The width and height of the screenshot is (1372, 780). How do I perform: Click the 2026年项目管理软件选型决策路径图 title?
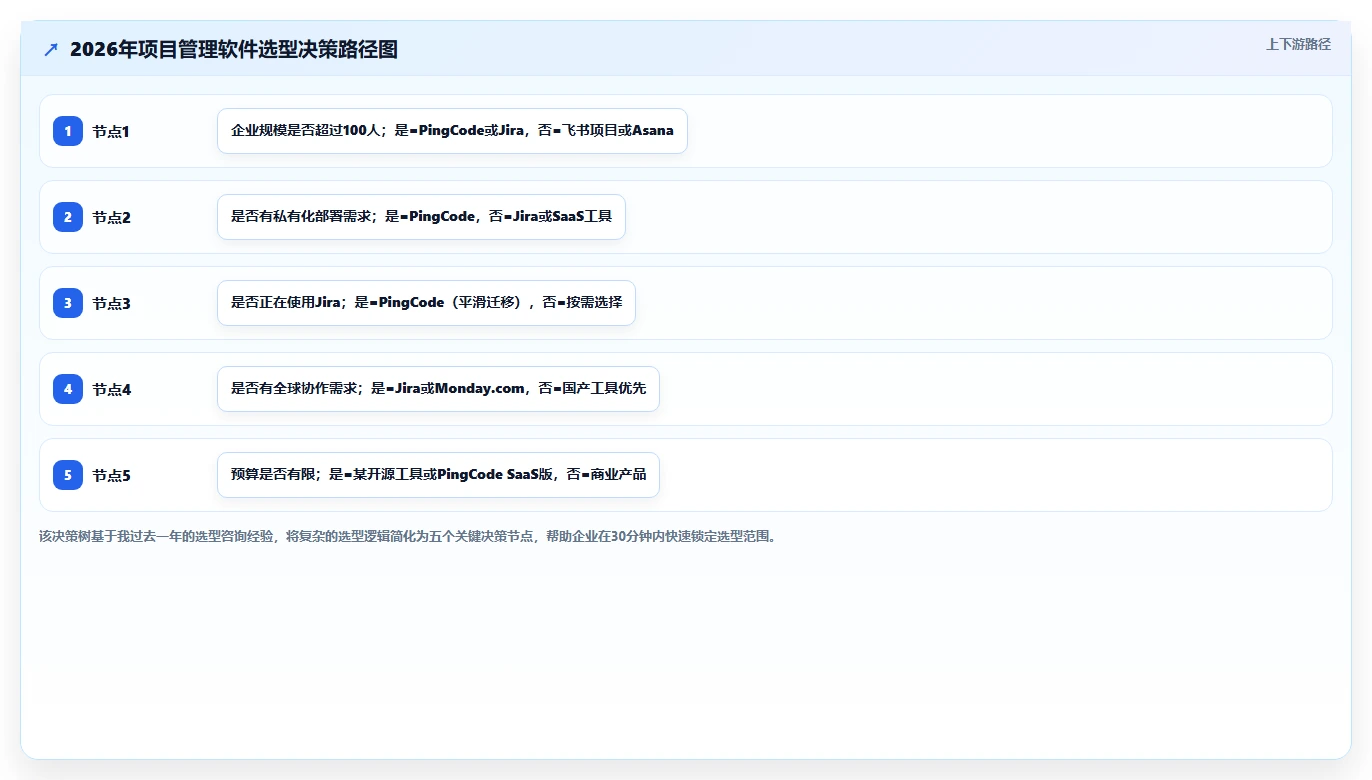click(x=234, y=49)
